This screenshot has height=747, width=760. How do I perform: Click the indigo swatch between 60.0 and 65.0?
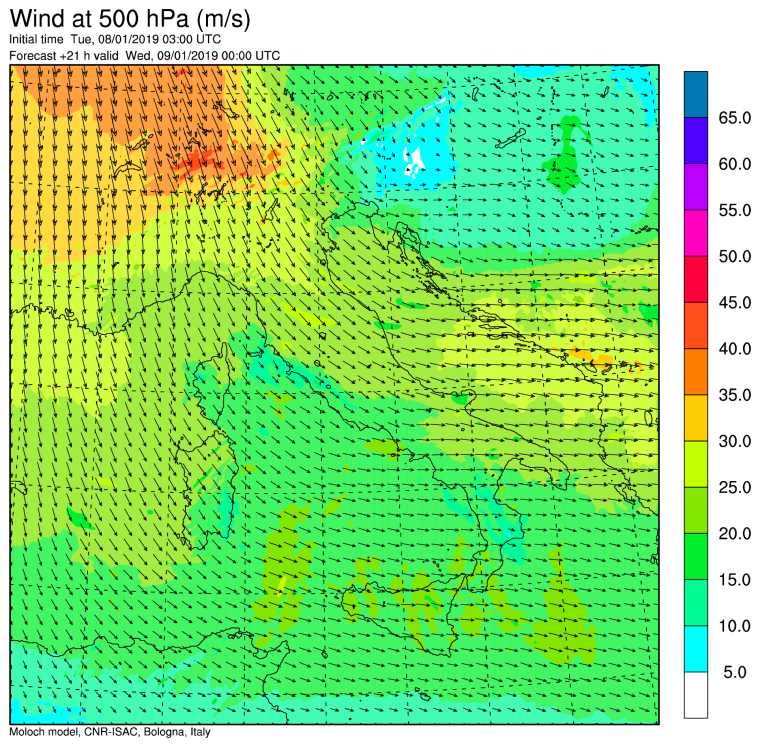point(696,141)
